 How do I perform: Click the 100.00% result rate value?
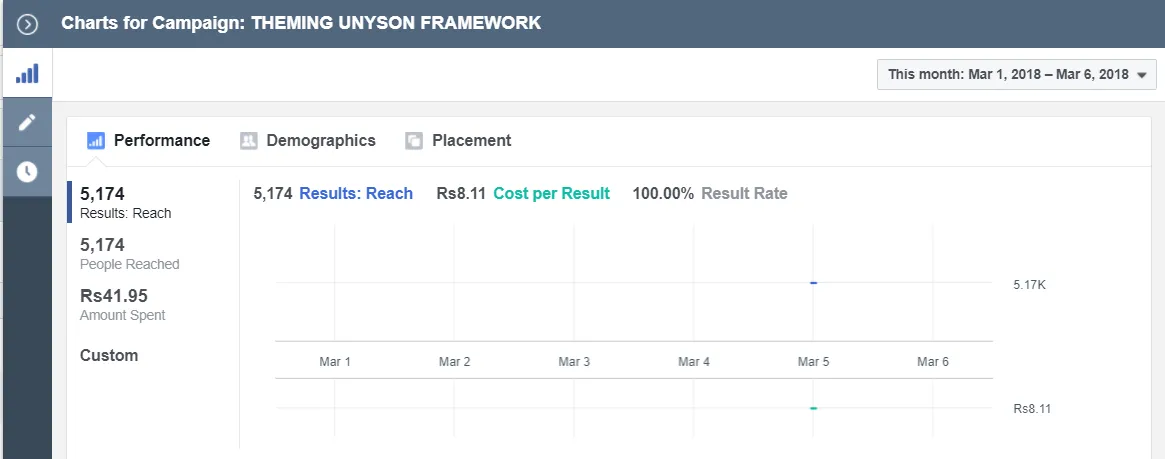tap(663, 194)
